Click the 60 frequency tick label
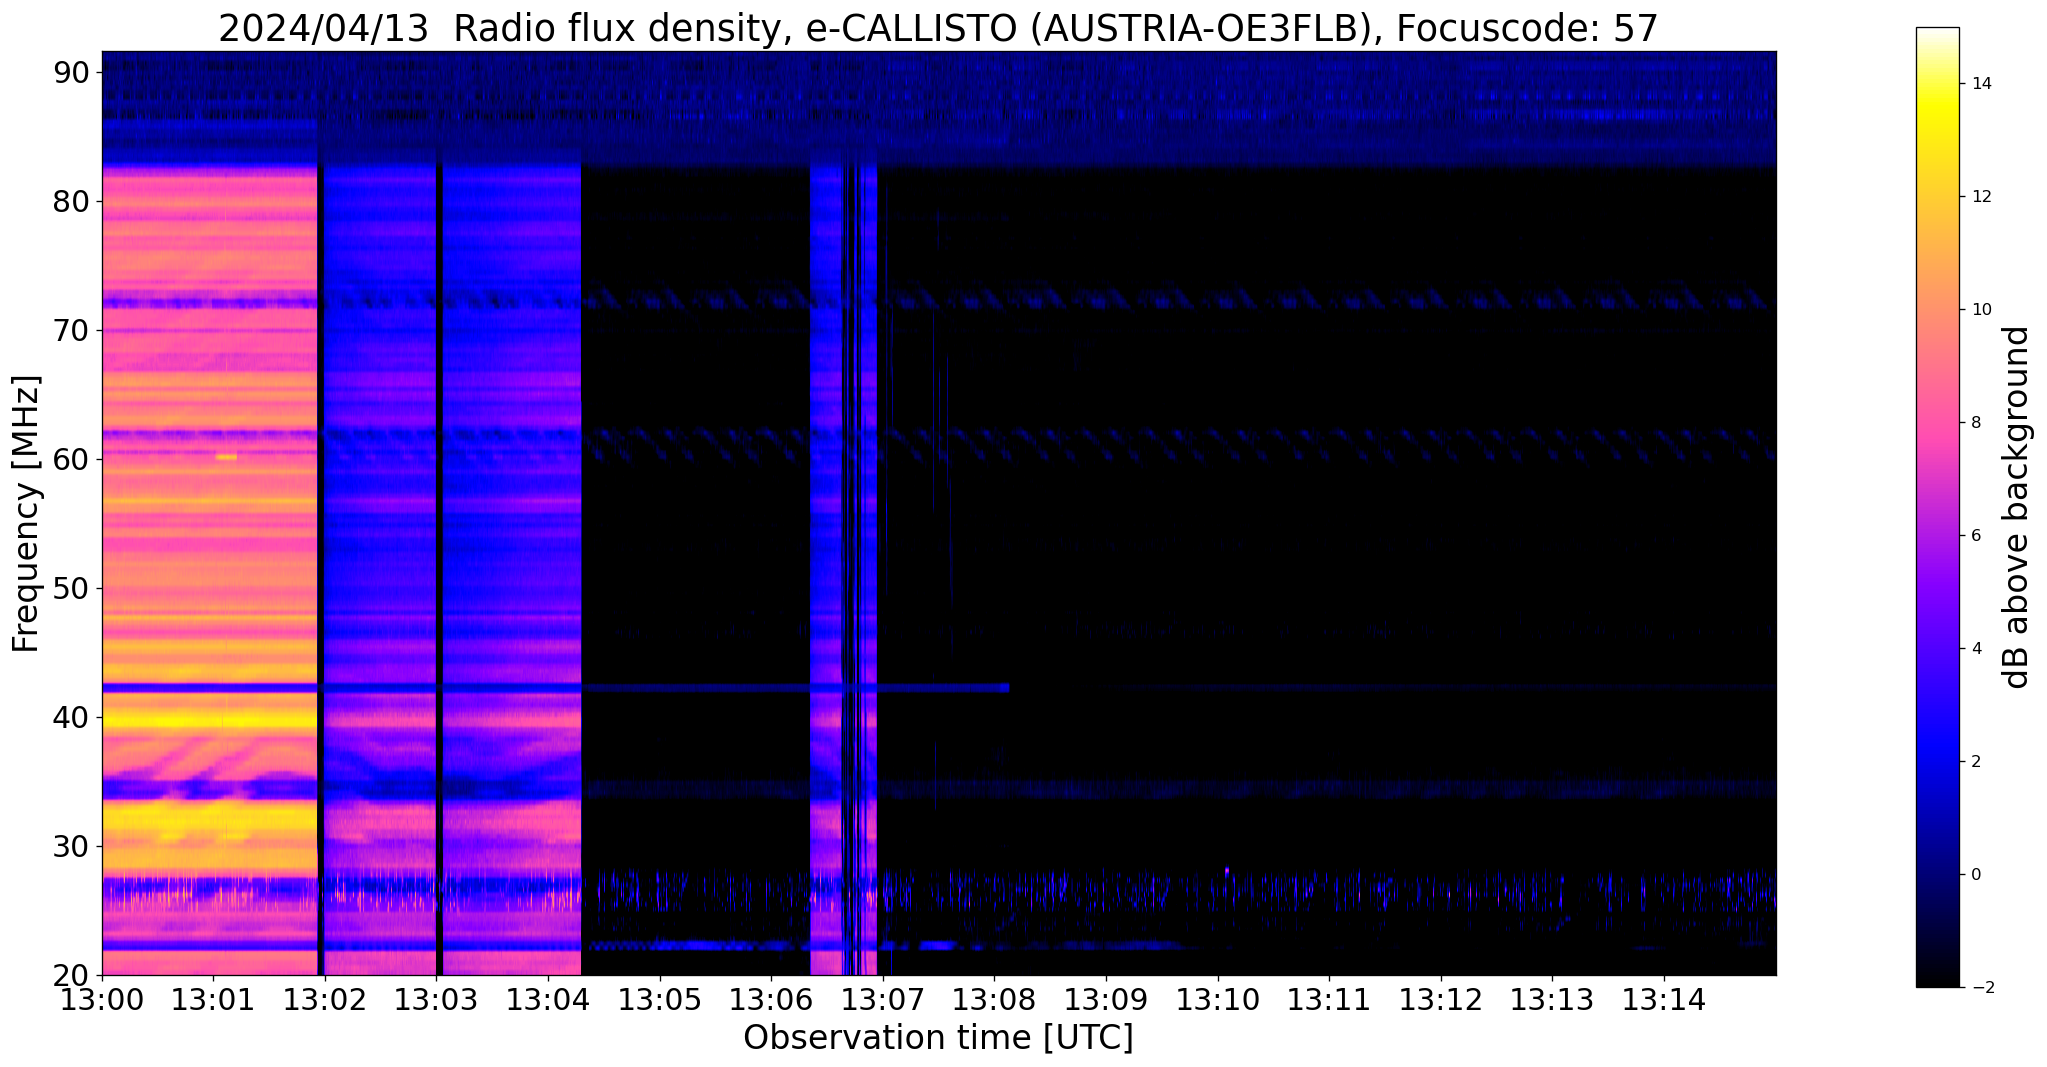The width and height of the screenshot is (2047, 1067). point(72,459)
